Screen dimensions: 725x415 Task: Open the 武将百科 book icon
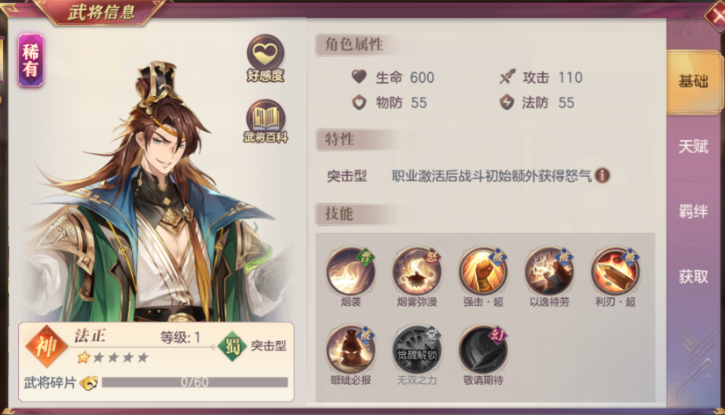pyautogui.click(x=265, y=121)
